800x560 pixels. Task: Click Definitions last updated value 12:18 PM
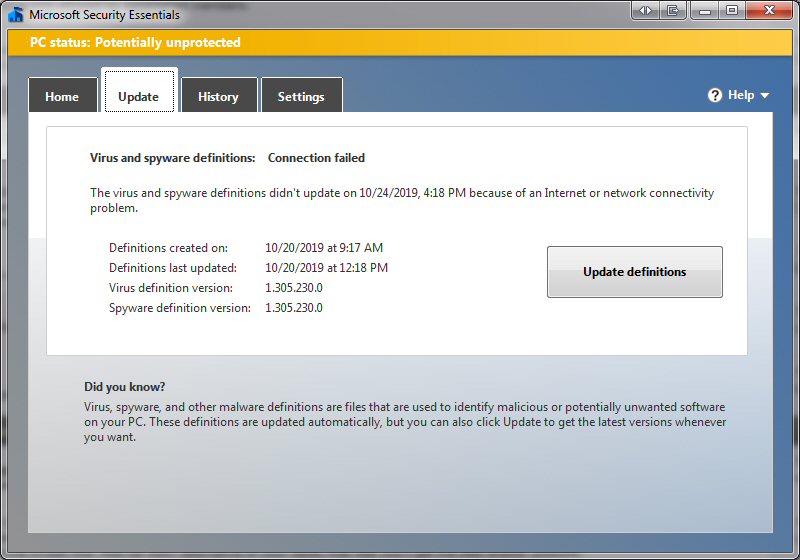[327, 268]
